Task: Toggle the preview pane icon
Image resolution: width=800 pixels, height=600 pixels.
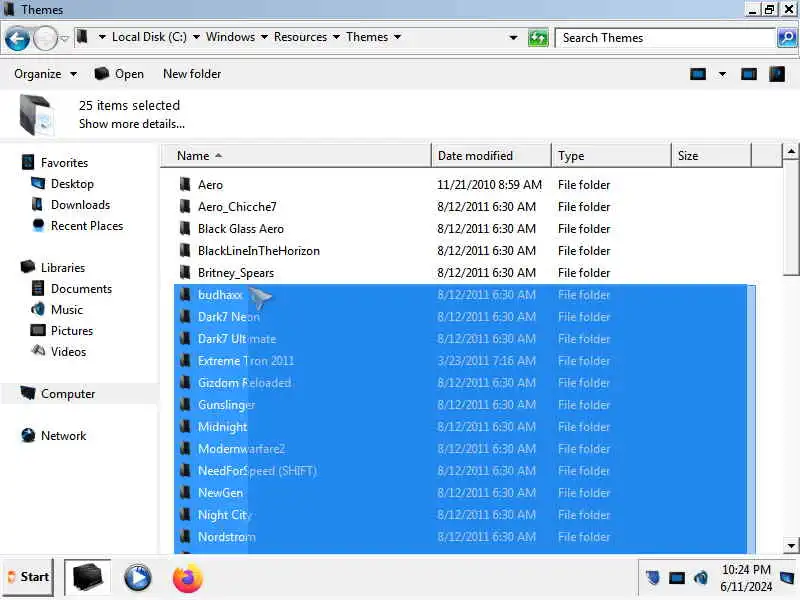Action: [x=748, y=74]
